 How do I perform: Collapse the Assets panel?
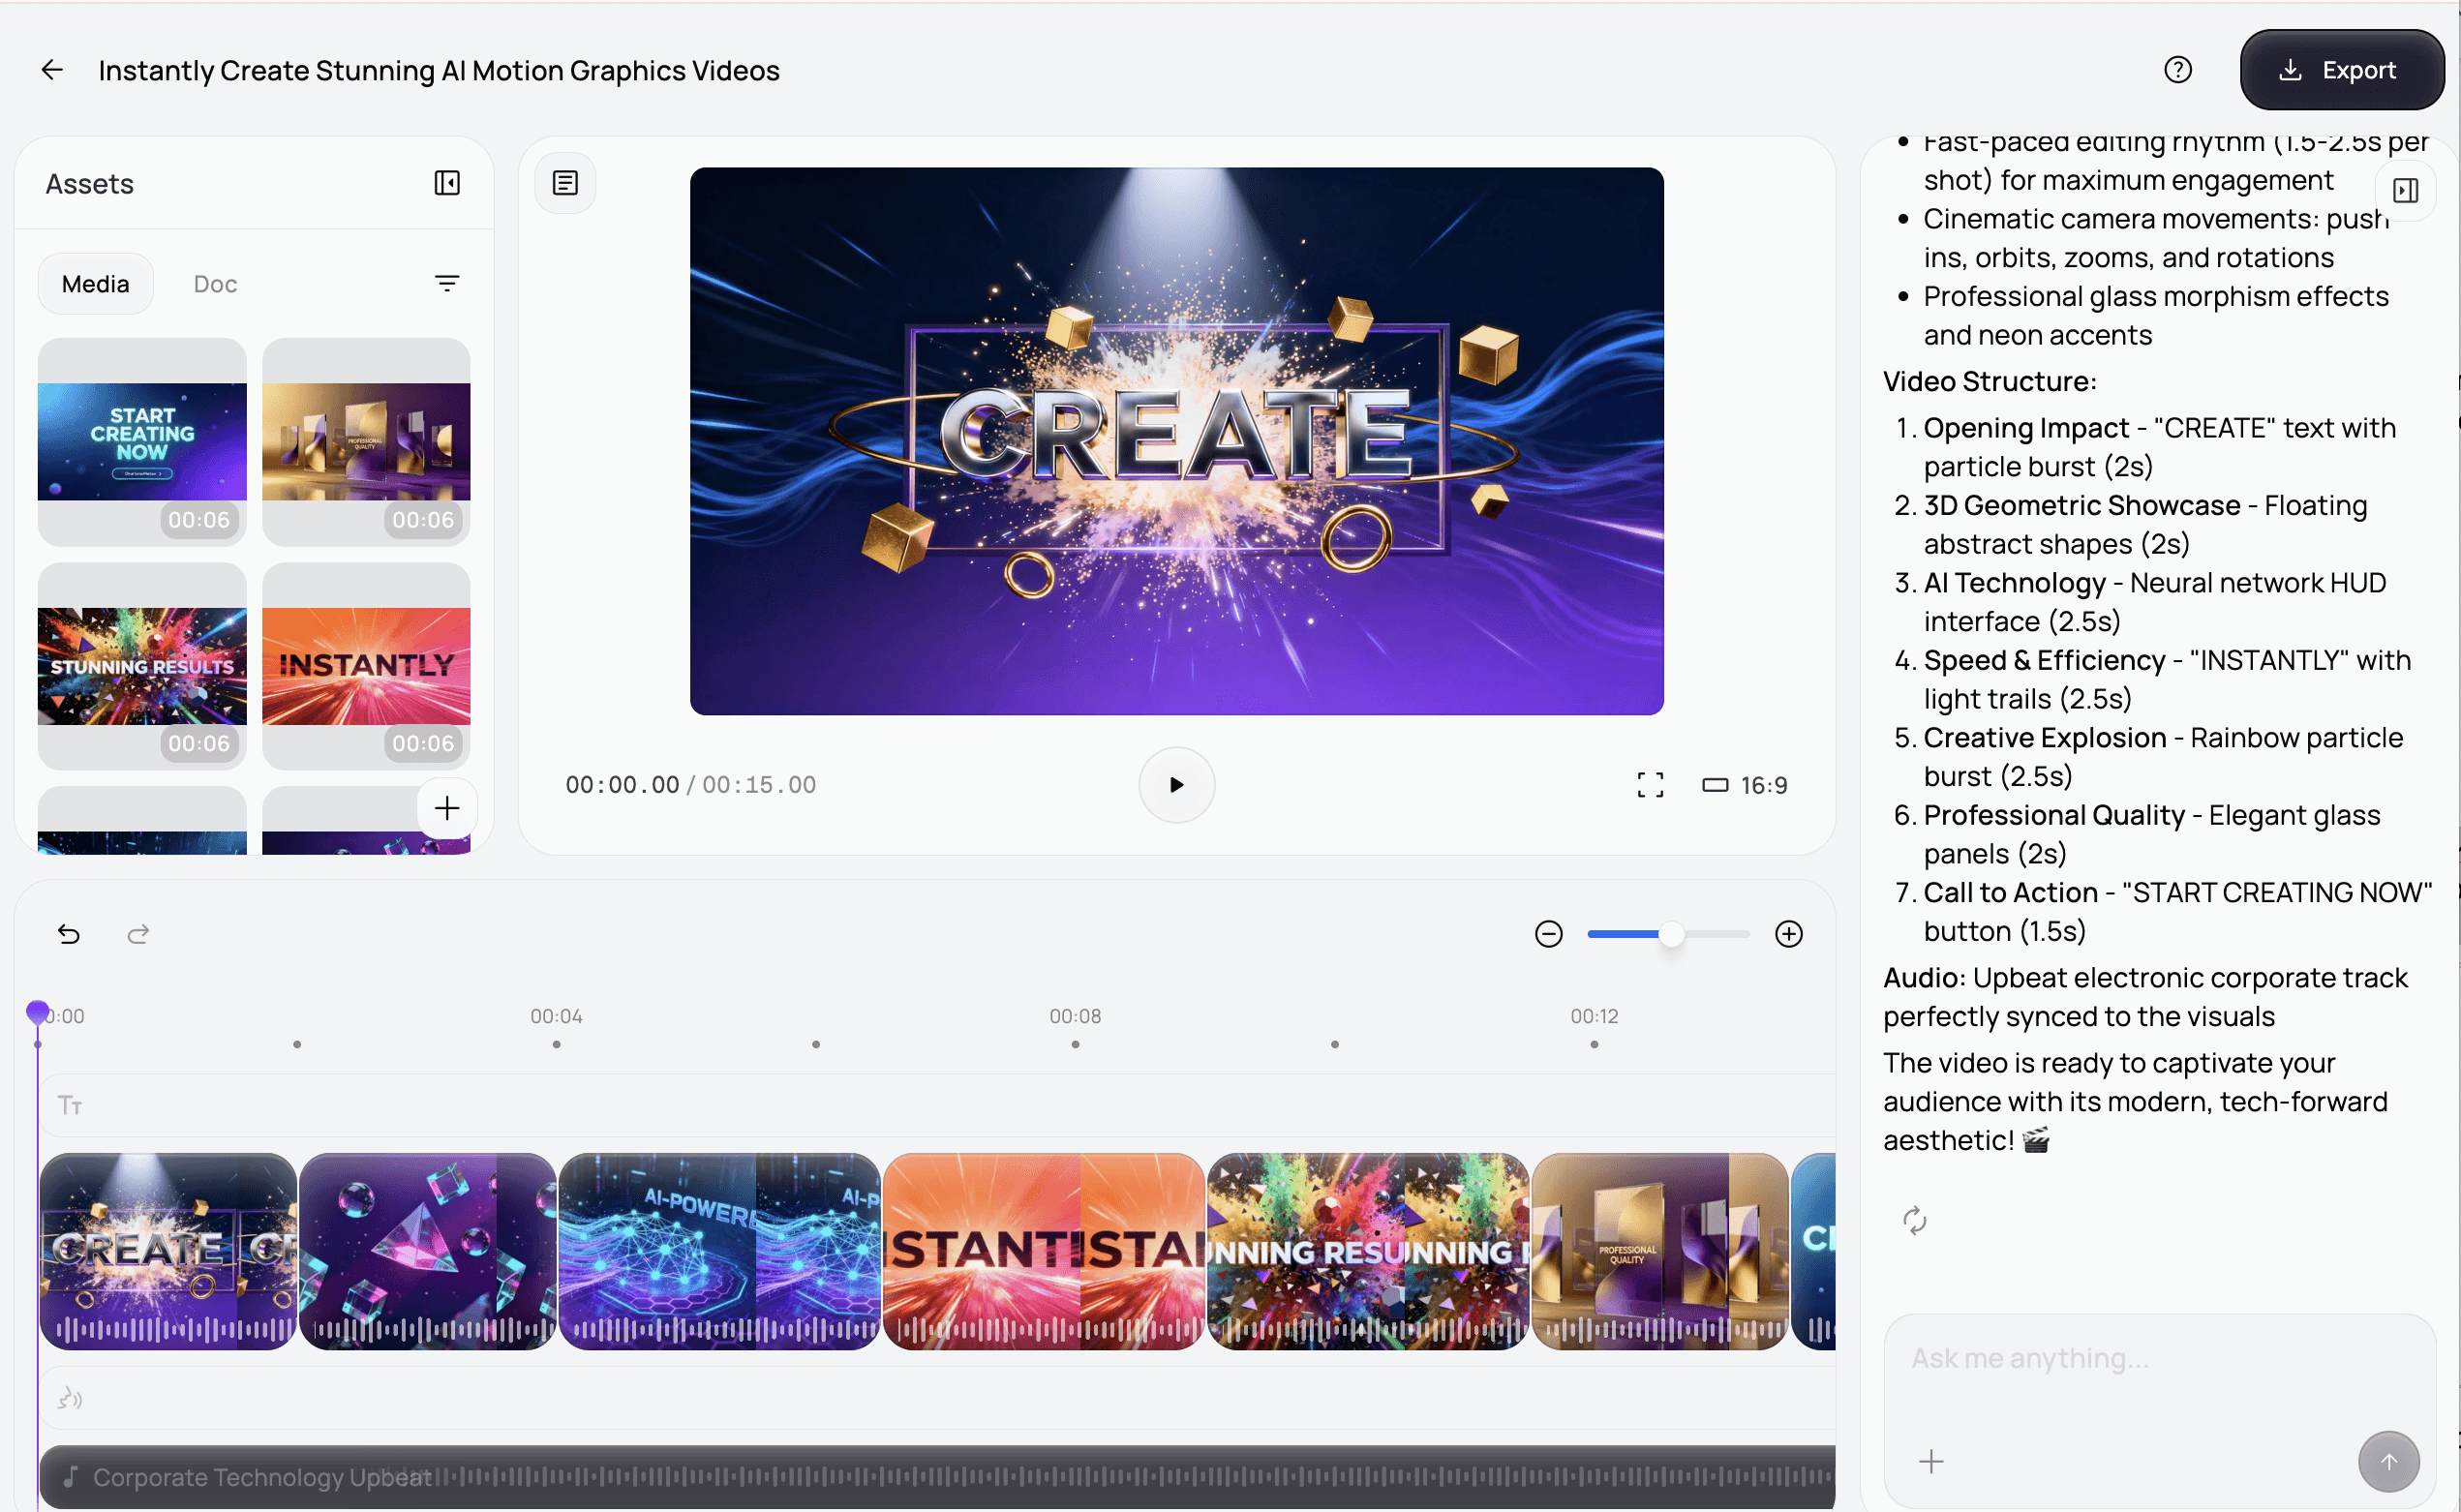tap(447, 183)
